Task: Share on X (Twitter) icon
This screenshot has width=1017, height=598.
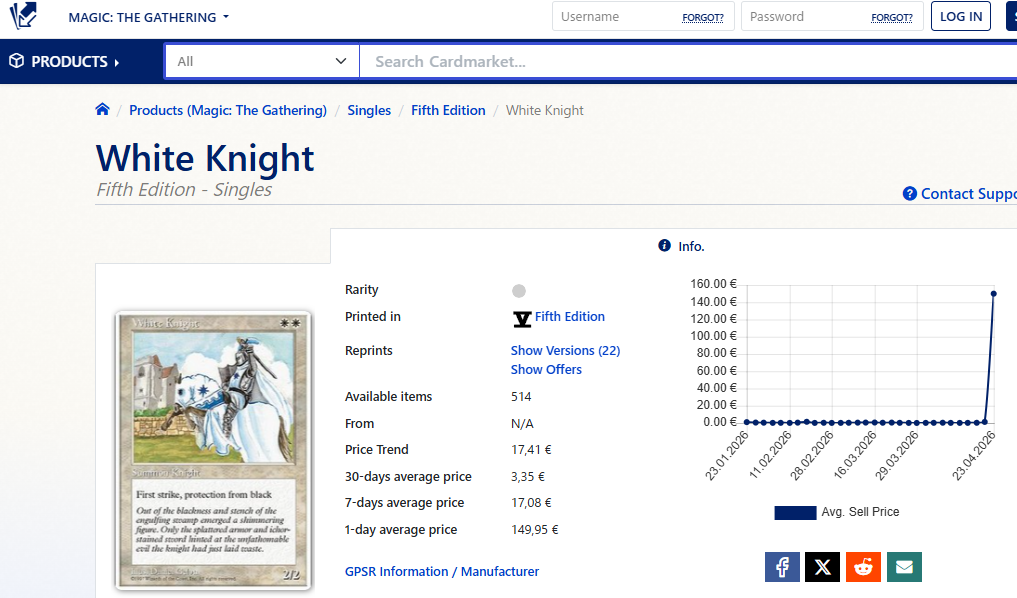Action: [822, 567]
